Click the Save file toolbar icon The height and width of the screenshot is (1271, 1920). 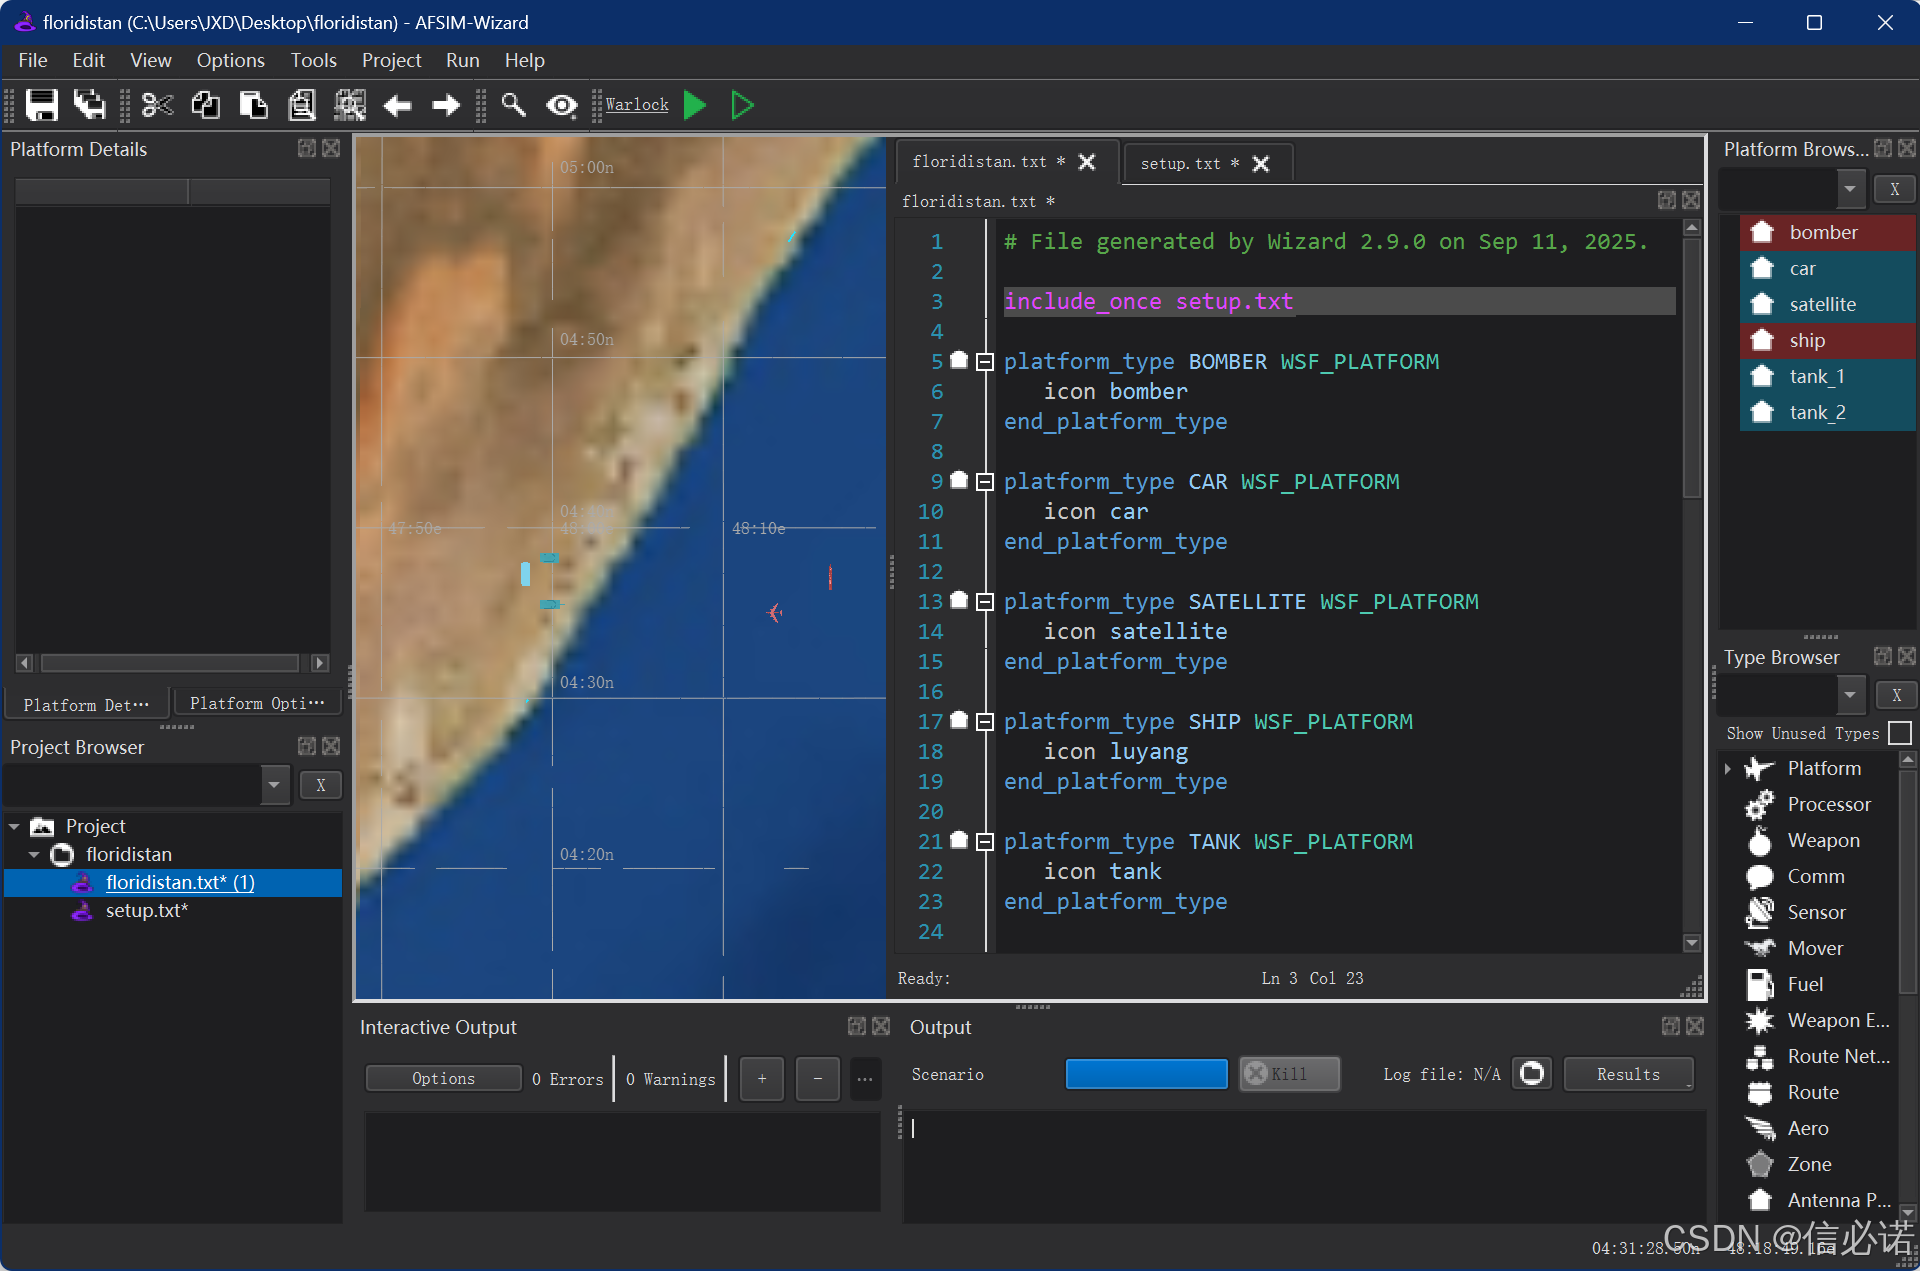click(x=42, y=105)
